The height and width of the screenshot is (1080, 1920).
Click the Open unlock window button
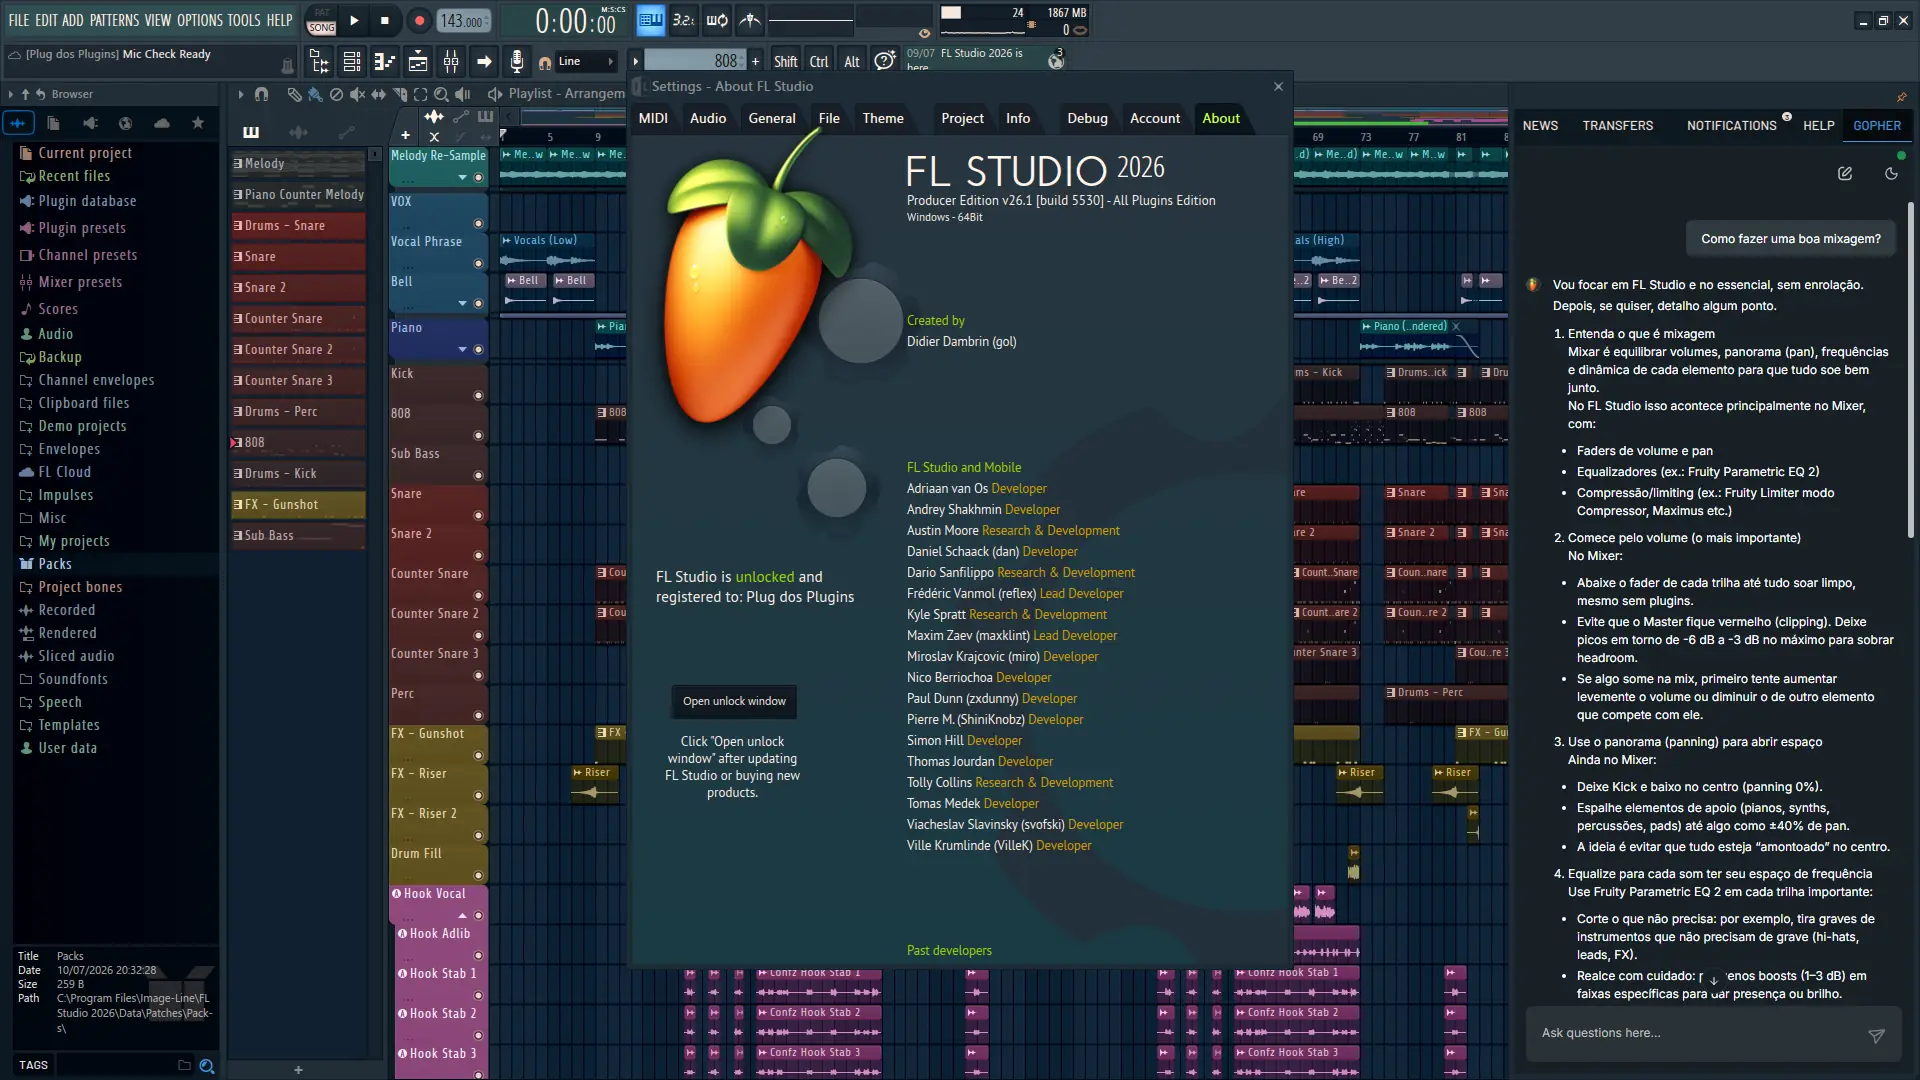tap(734, 701)
